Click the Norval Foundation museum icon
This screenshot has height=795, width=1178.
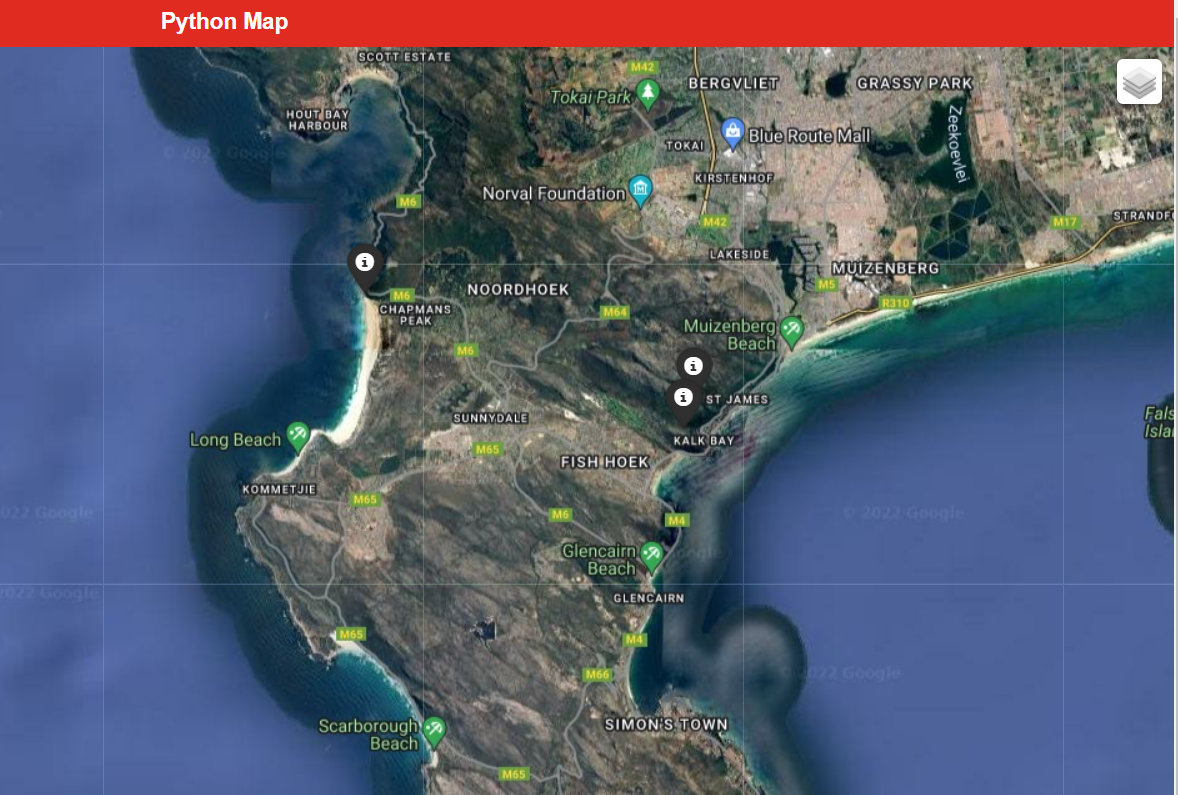point(638,188)
